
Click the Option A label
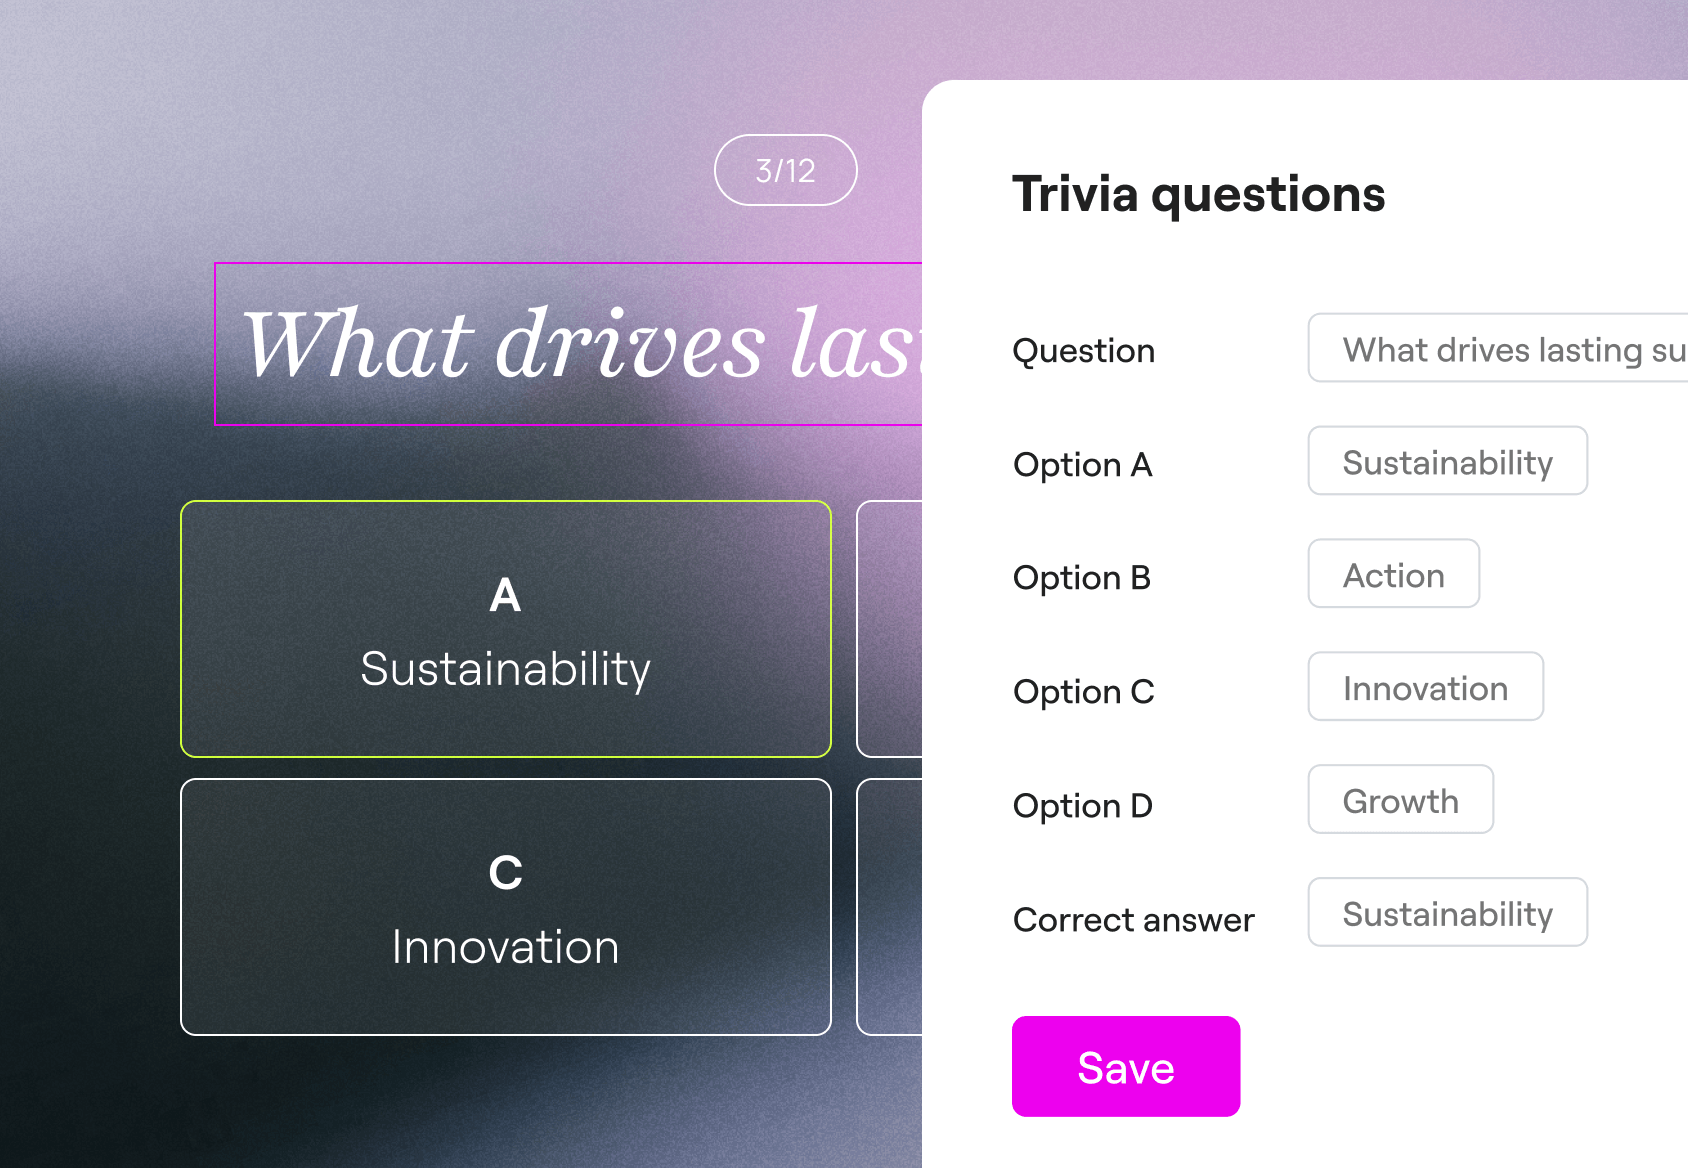pos(1083,465)
